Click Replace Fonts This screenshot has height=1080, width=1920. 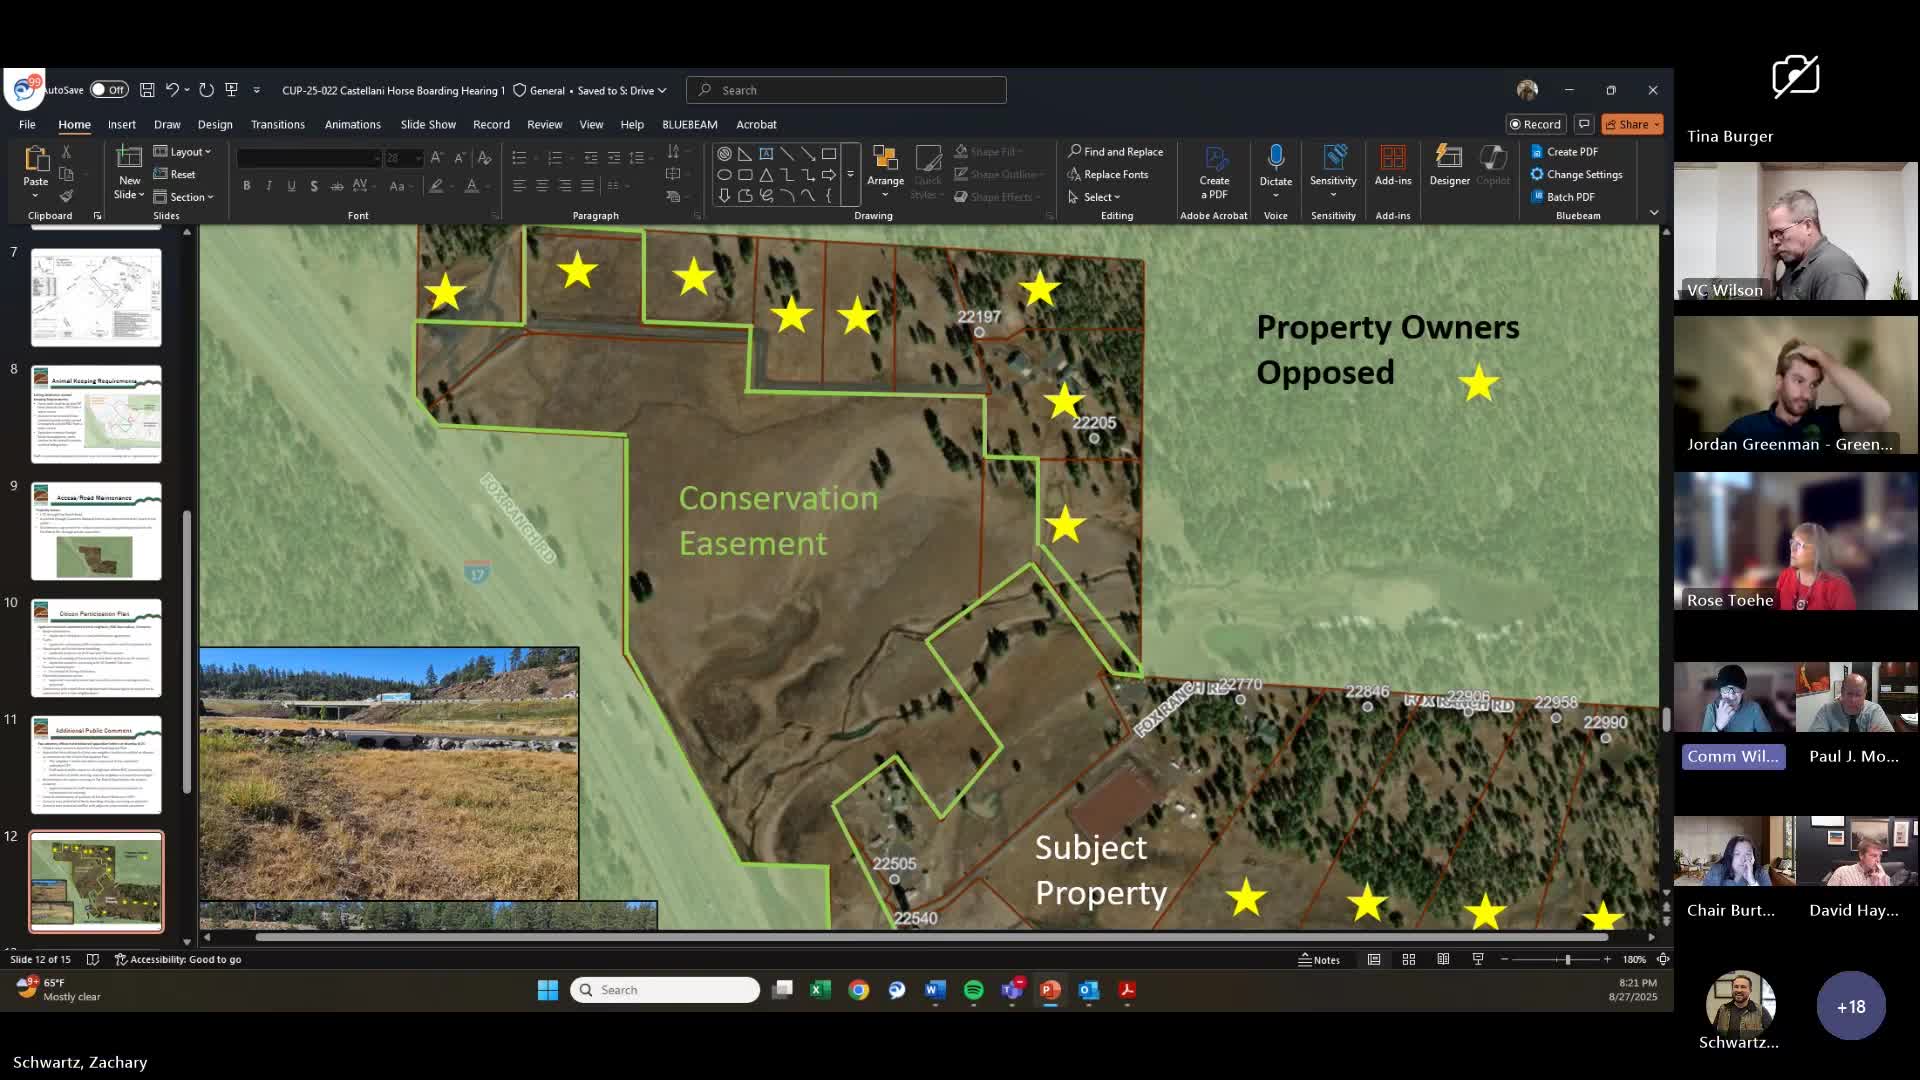click(x=1108, y=174)
